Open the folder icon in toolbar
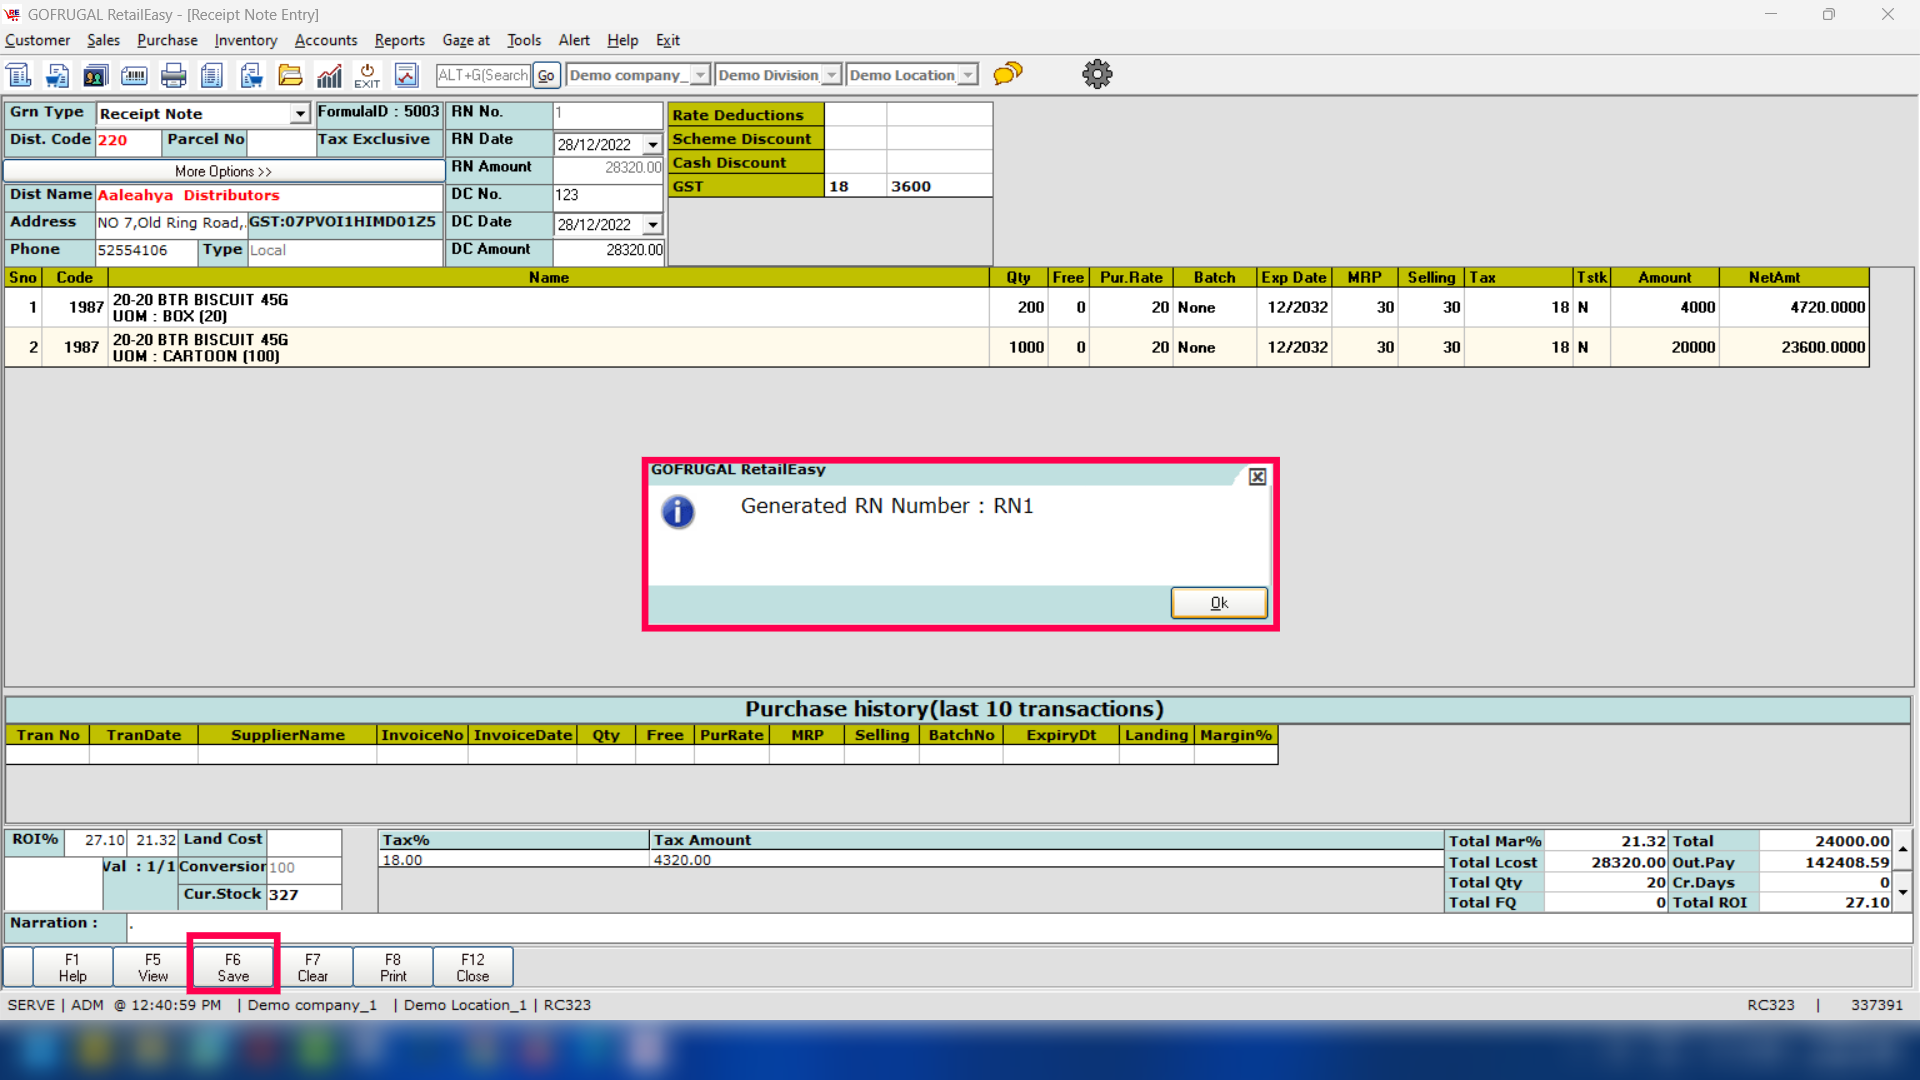Viewport: 1920px width, 1080px height. click(290, 75)
